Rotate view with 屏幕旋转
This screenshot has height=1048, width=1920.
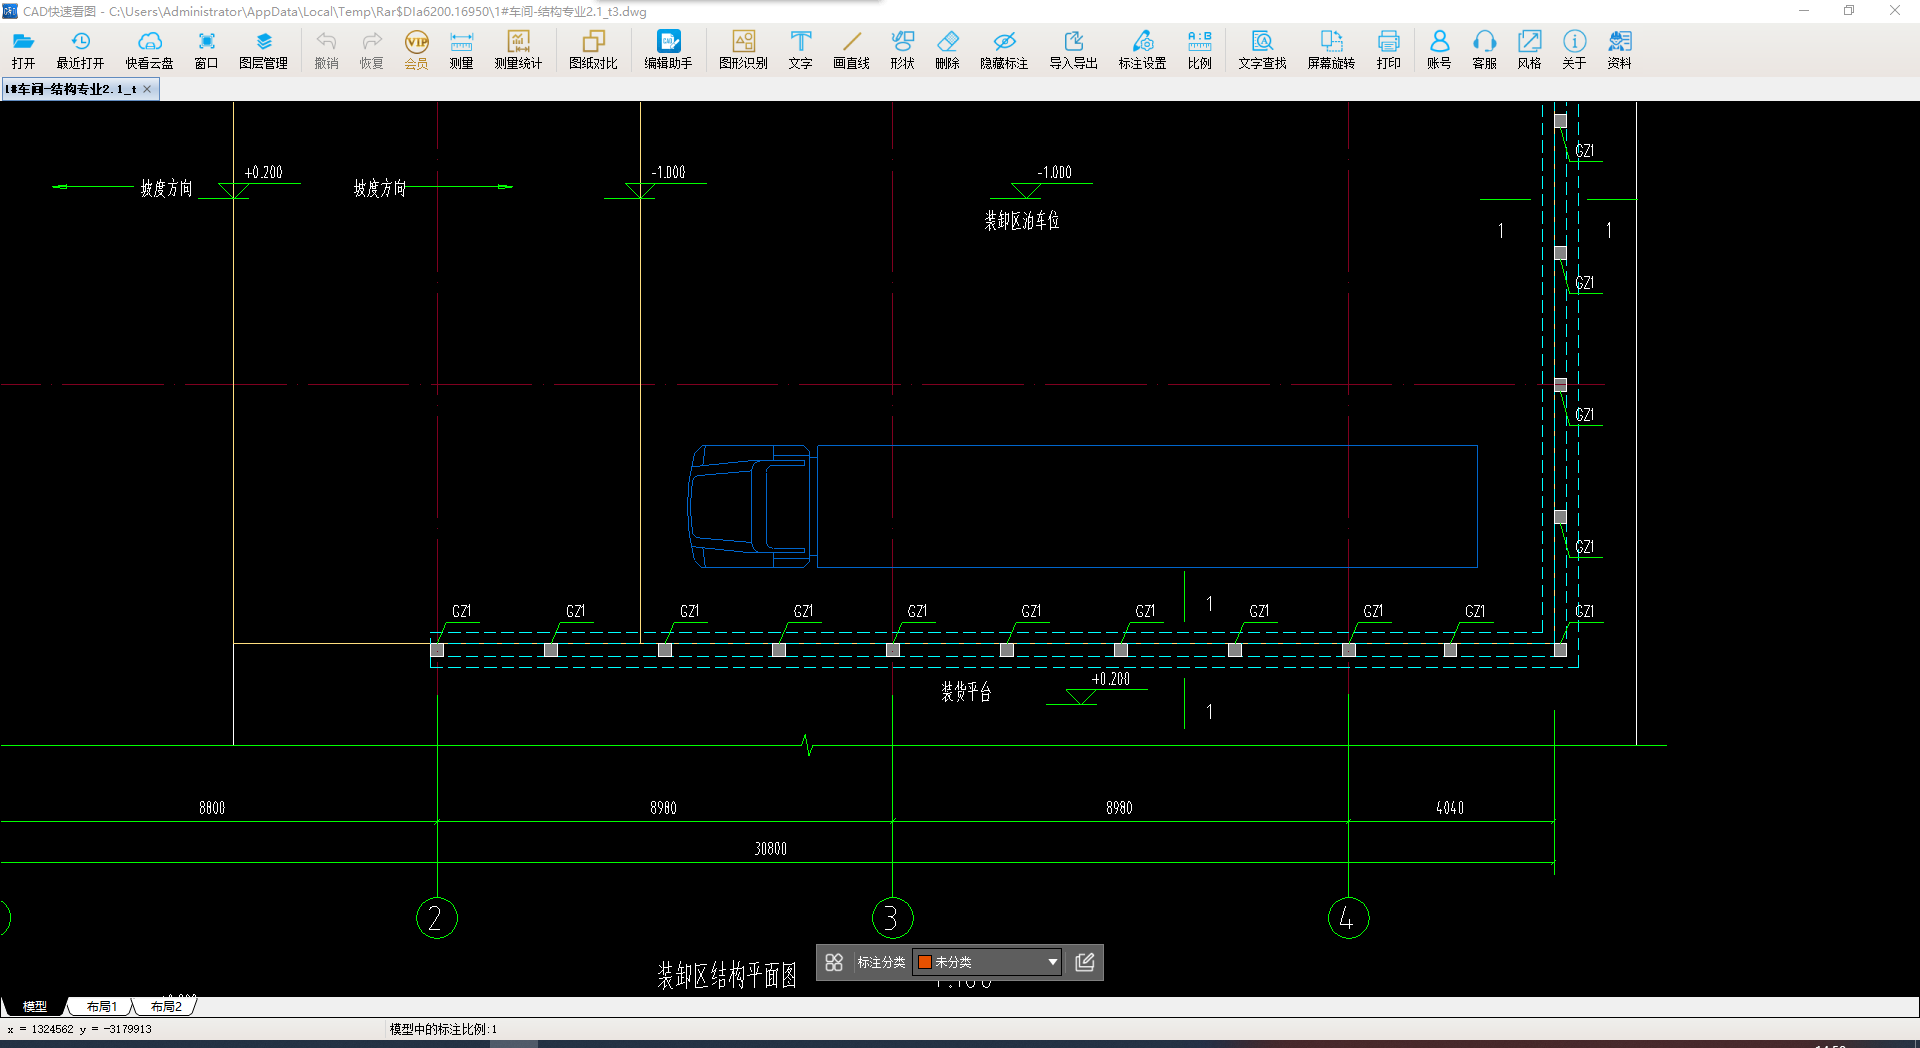click(x=1331, y=50)
